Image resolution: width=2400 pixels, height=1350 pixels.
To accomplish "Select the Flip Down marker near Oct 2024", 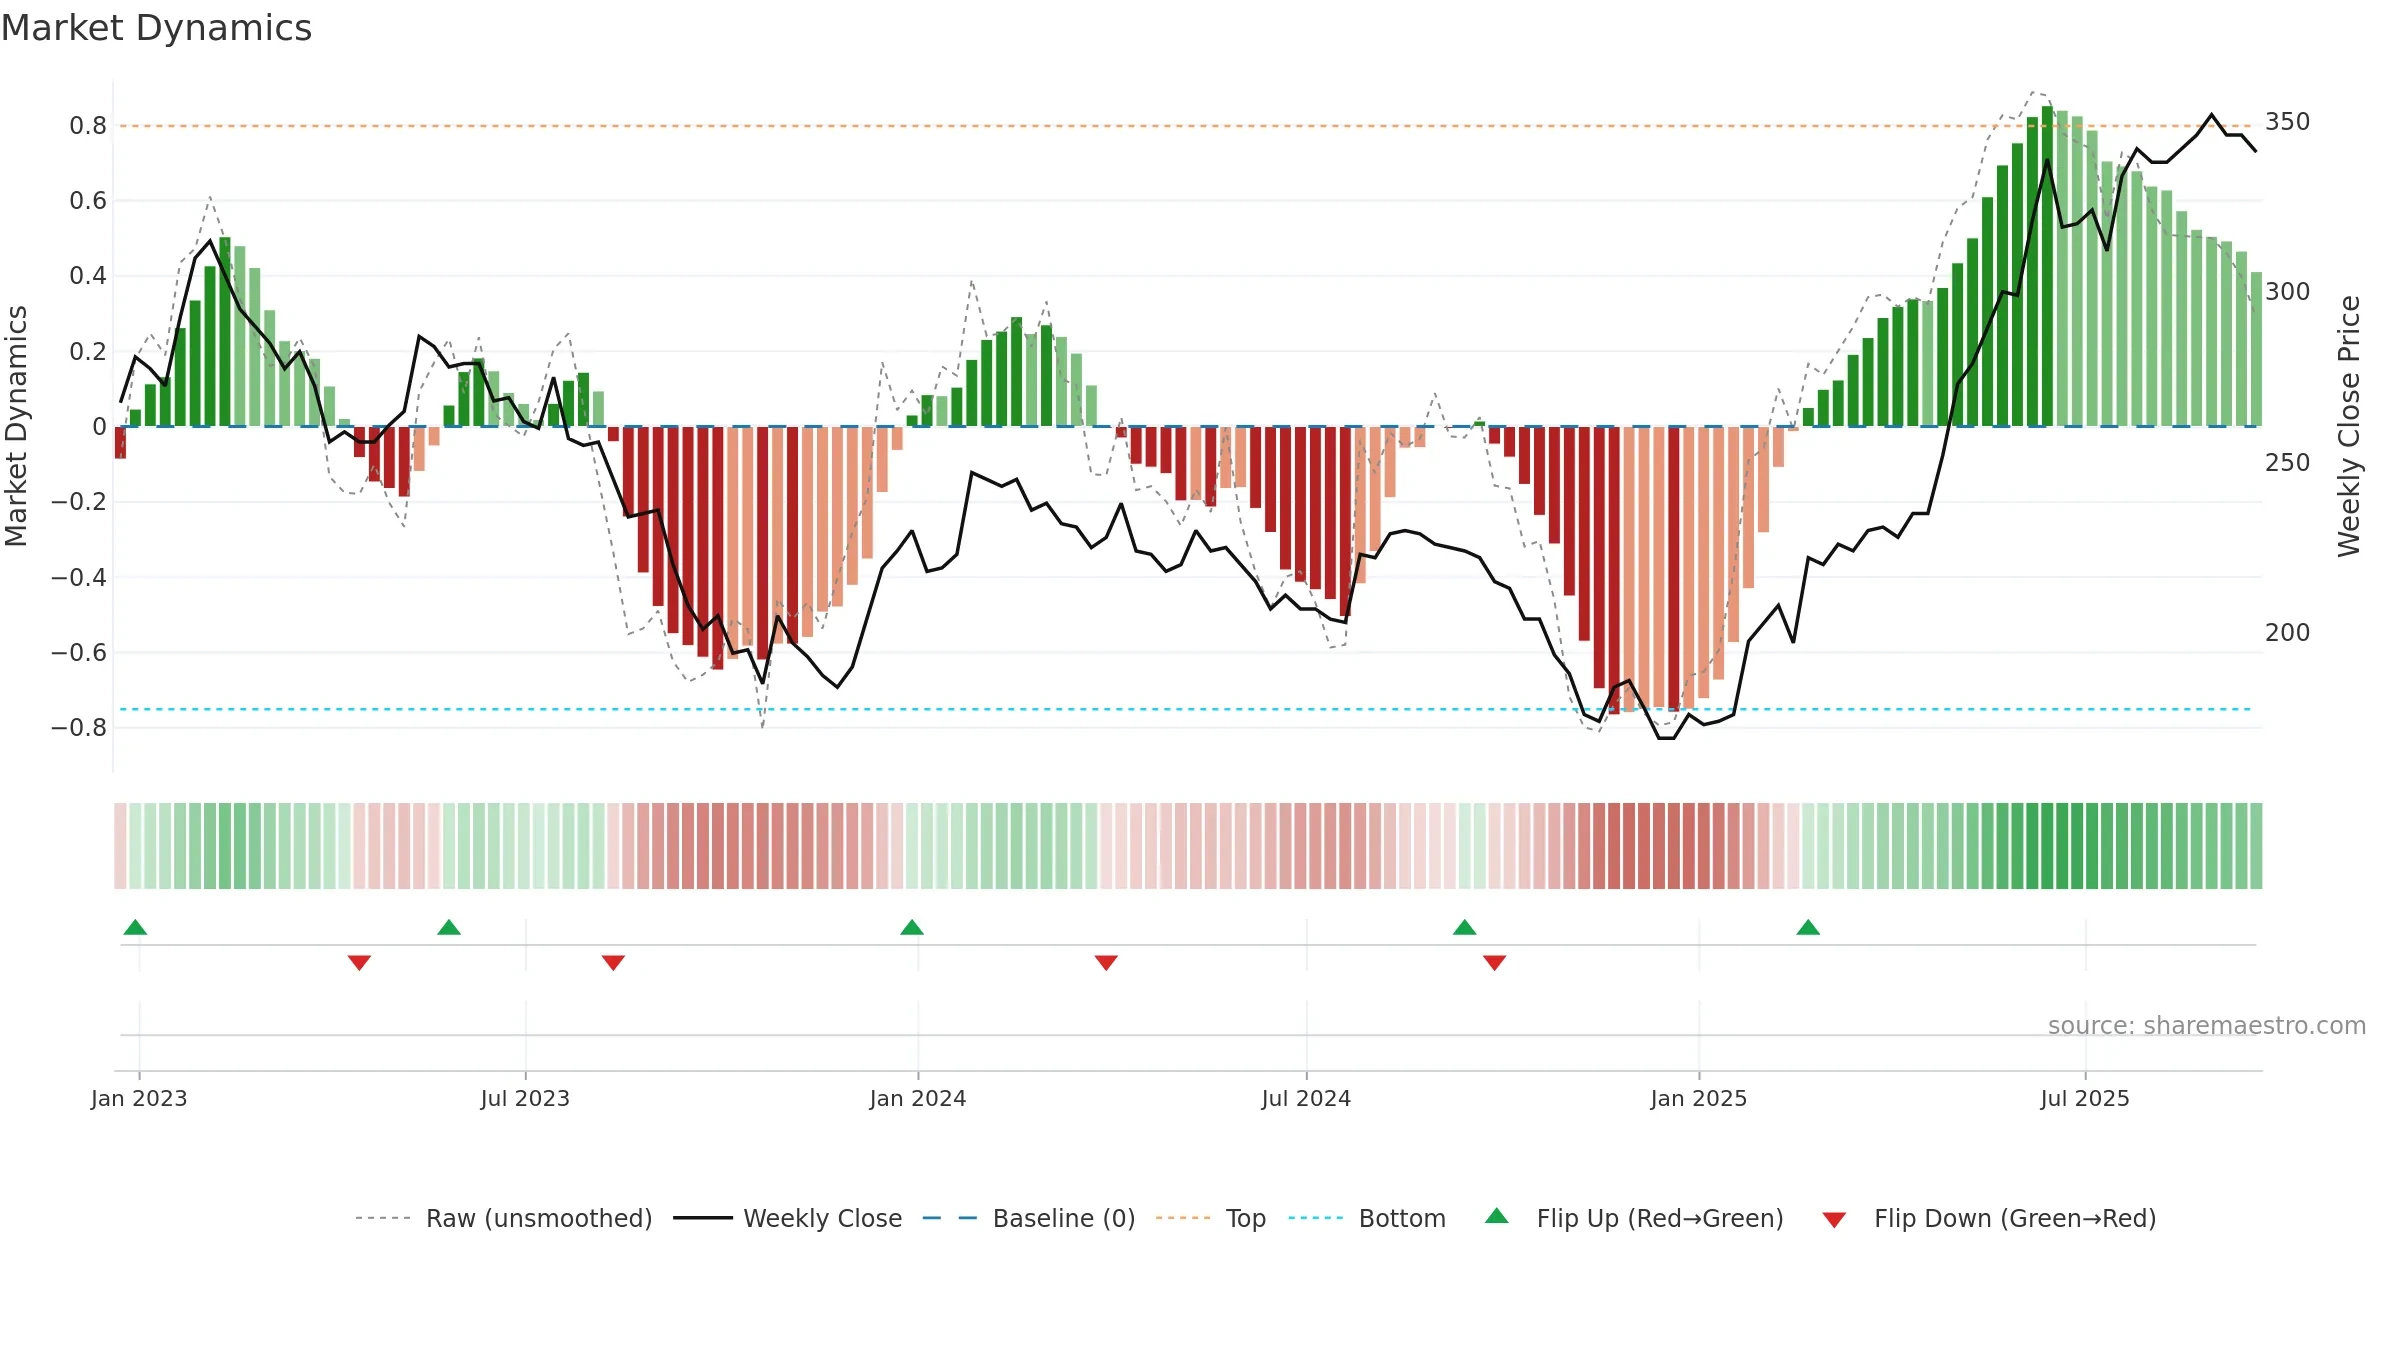I will (1495, 963).
